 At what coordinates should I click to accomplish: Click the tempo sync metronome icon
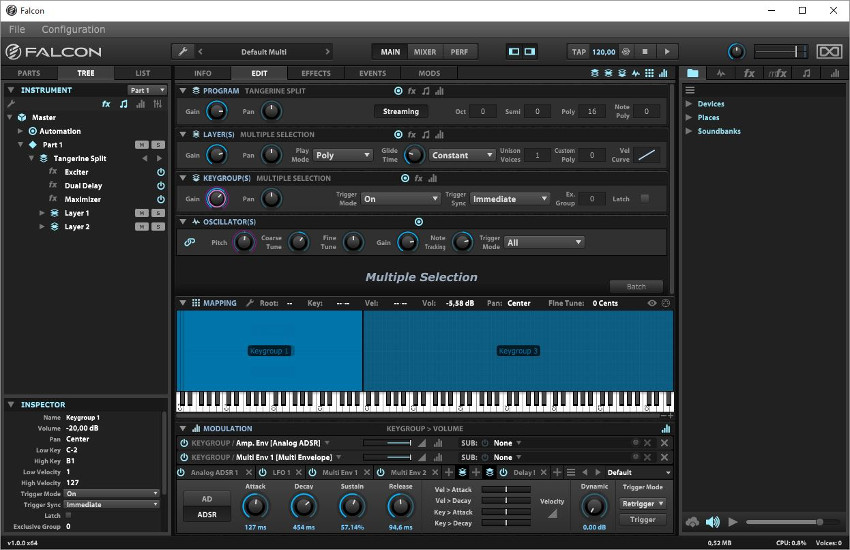coord(626,51)
